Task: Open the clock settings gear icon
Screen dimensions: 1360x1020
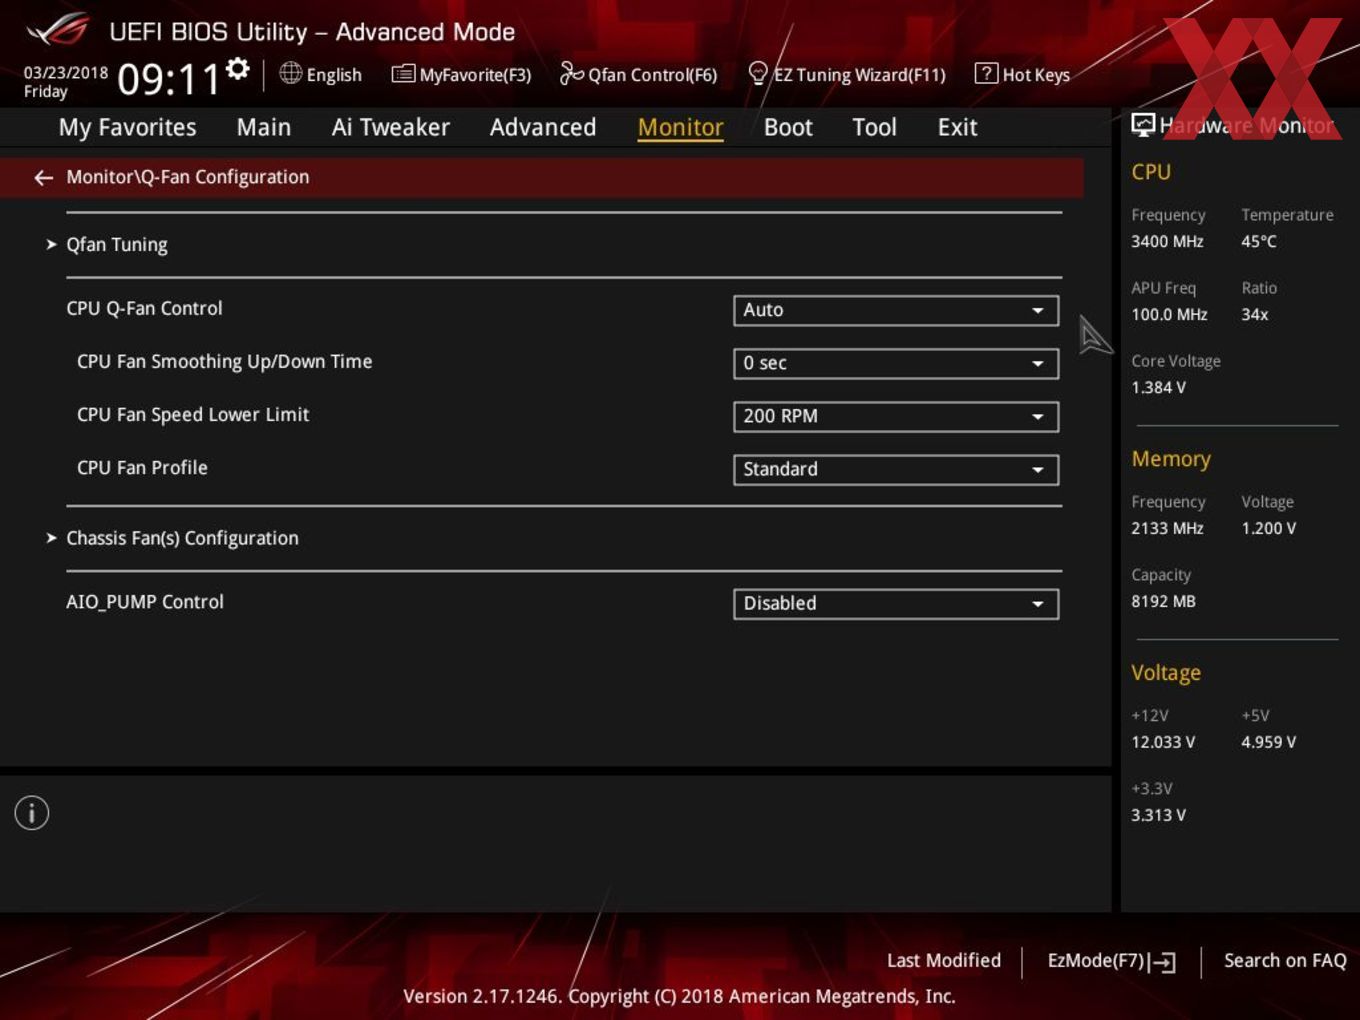Action: [x=238, y=68]
